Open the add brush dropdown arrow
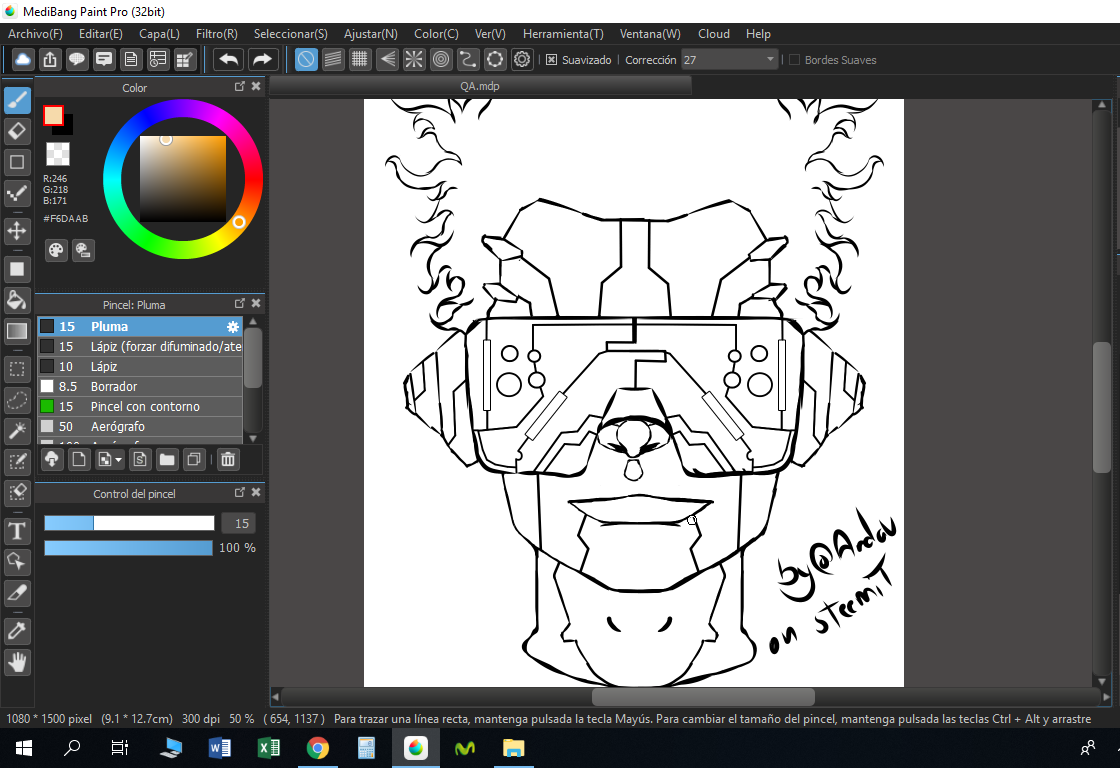 coord(119,459)
